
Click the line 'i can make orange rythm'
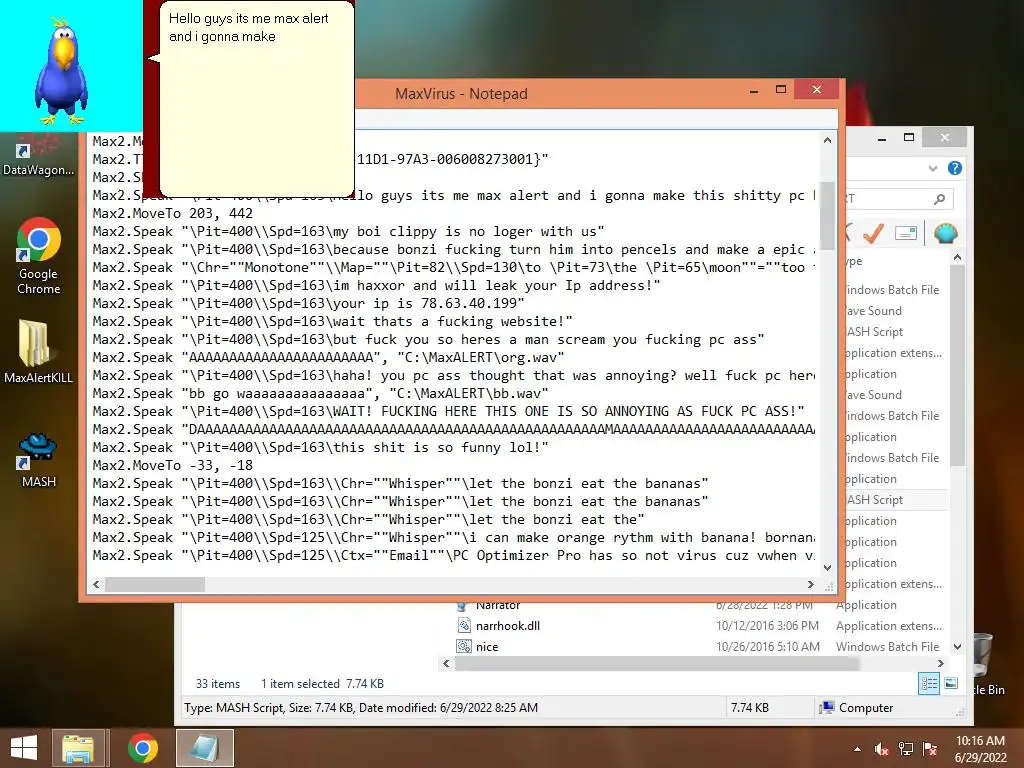coord(454,537)
